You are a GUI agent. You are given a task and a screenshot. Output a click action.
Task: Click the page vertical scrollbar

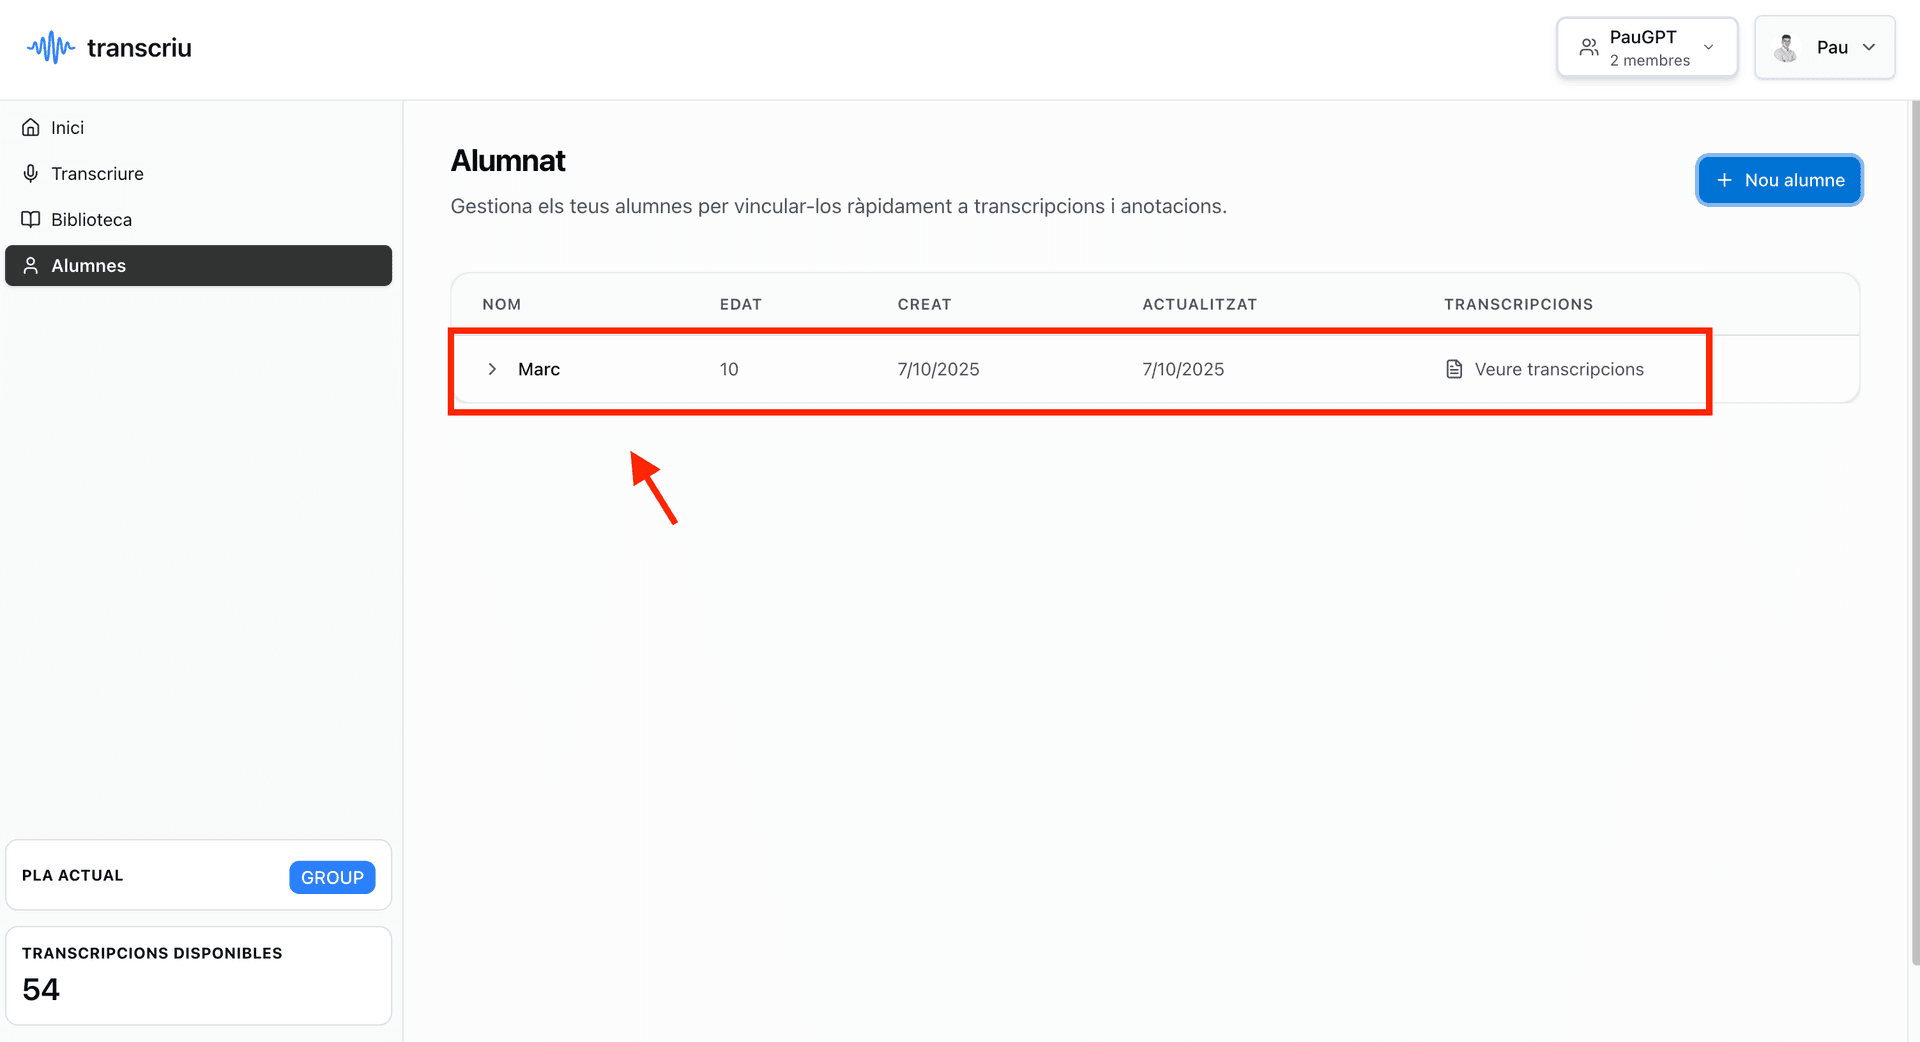coord(1914,530)
